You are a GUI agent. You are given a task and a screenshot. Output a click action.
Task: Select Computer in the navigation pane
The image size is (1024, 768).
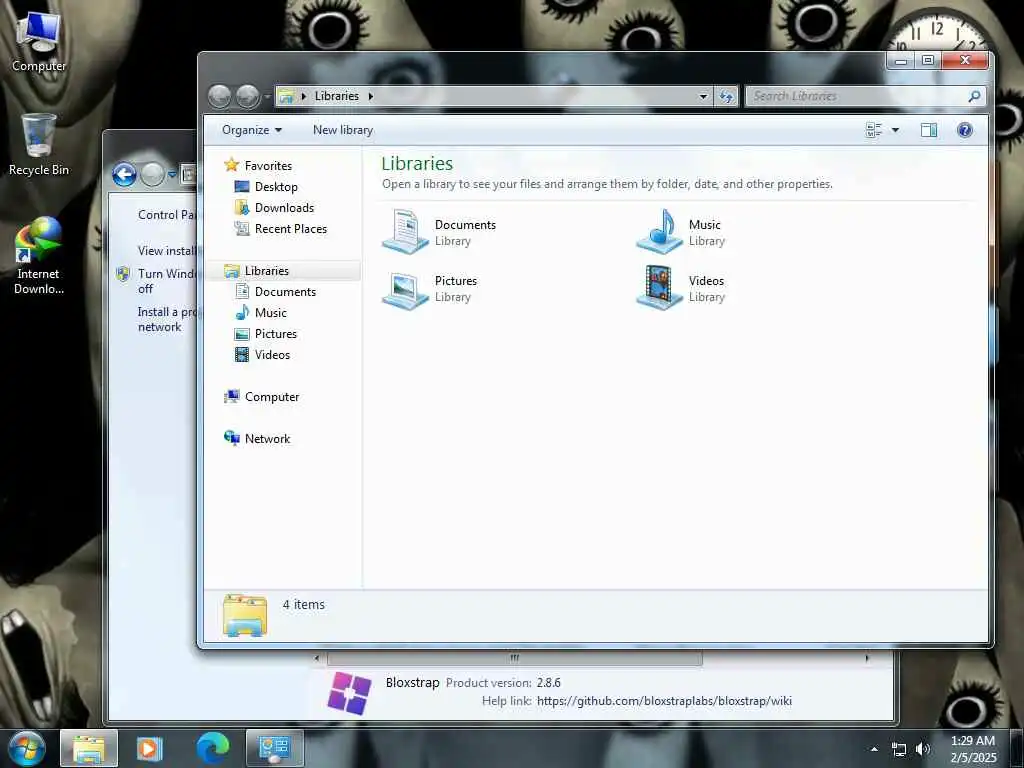[x=272, y=397]
